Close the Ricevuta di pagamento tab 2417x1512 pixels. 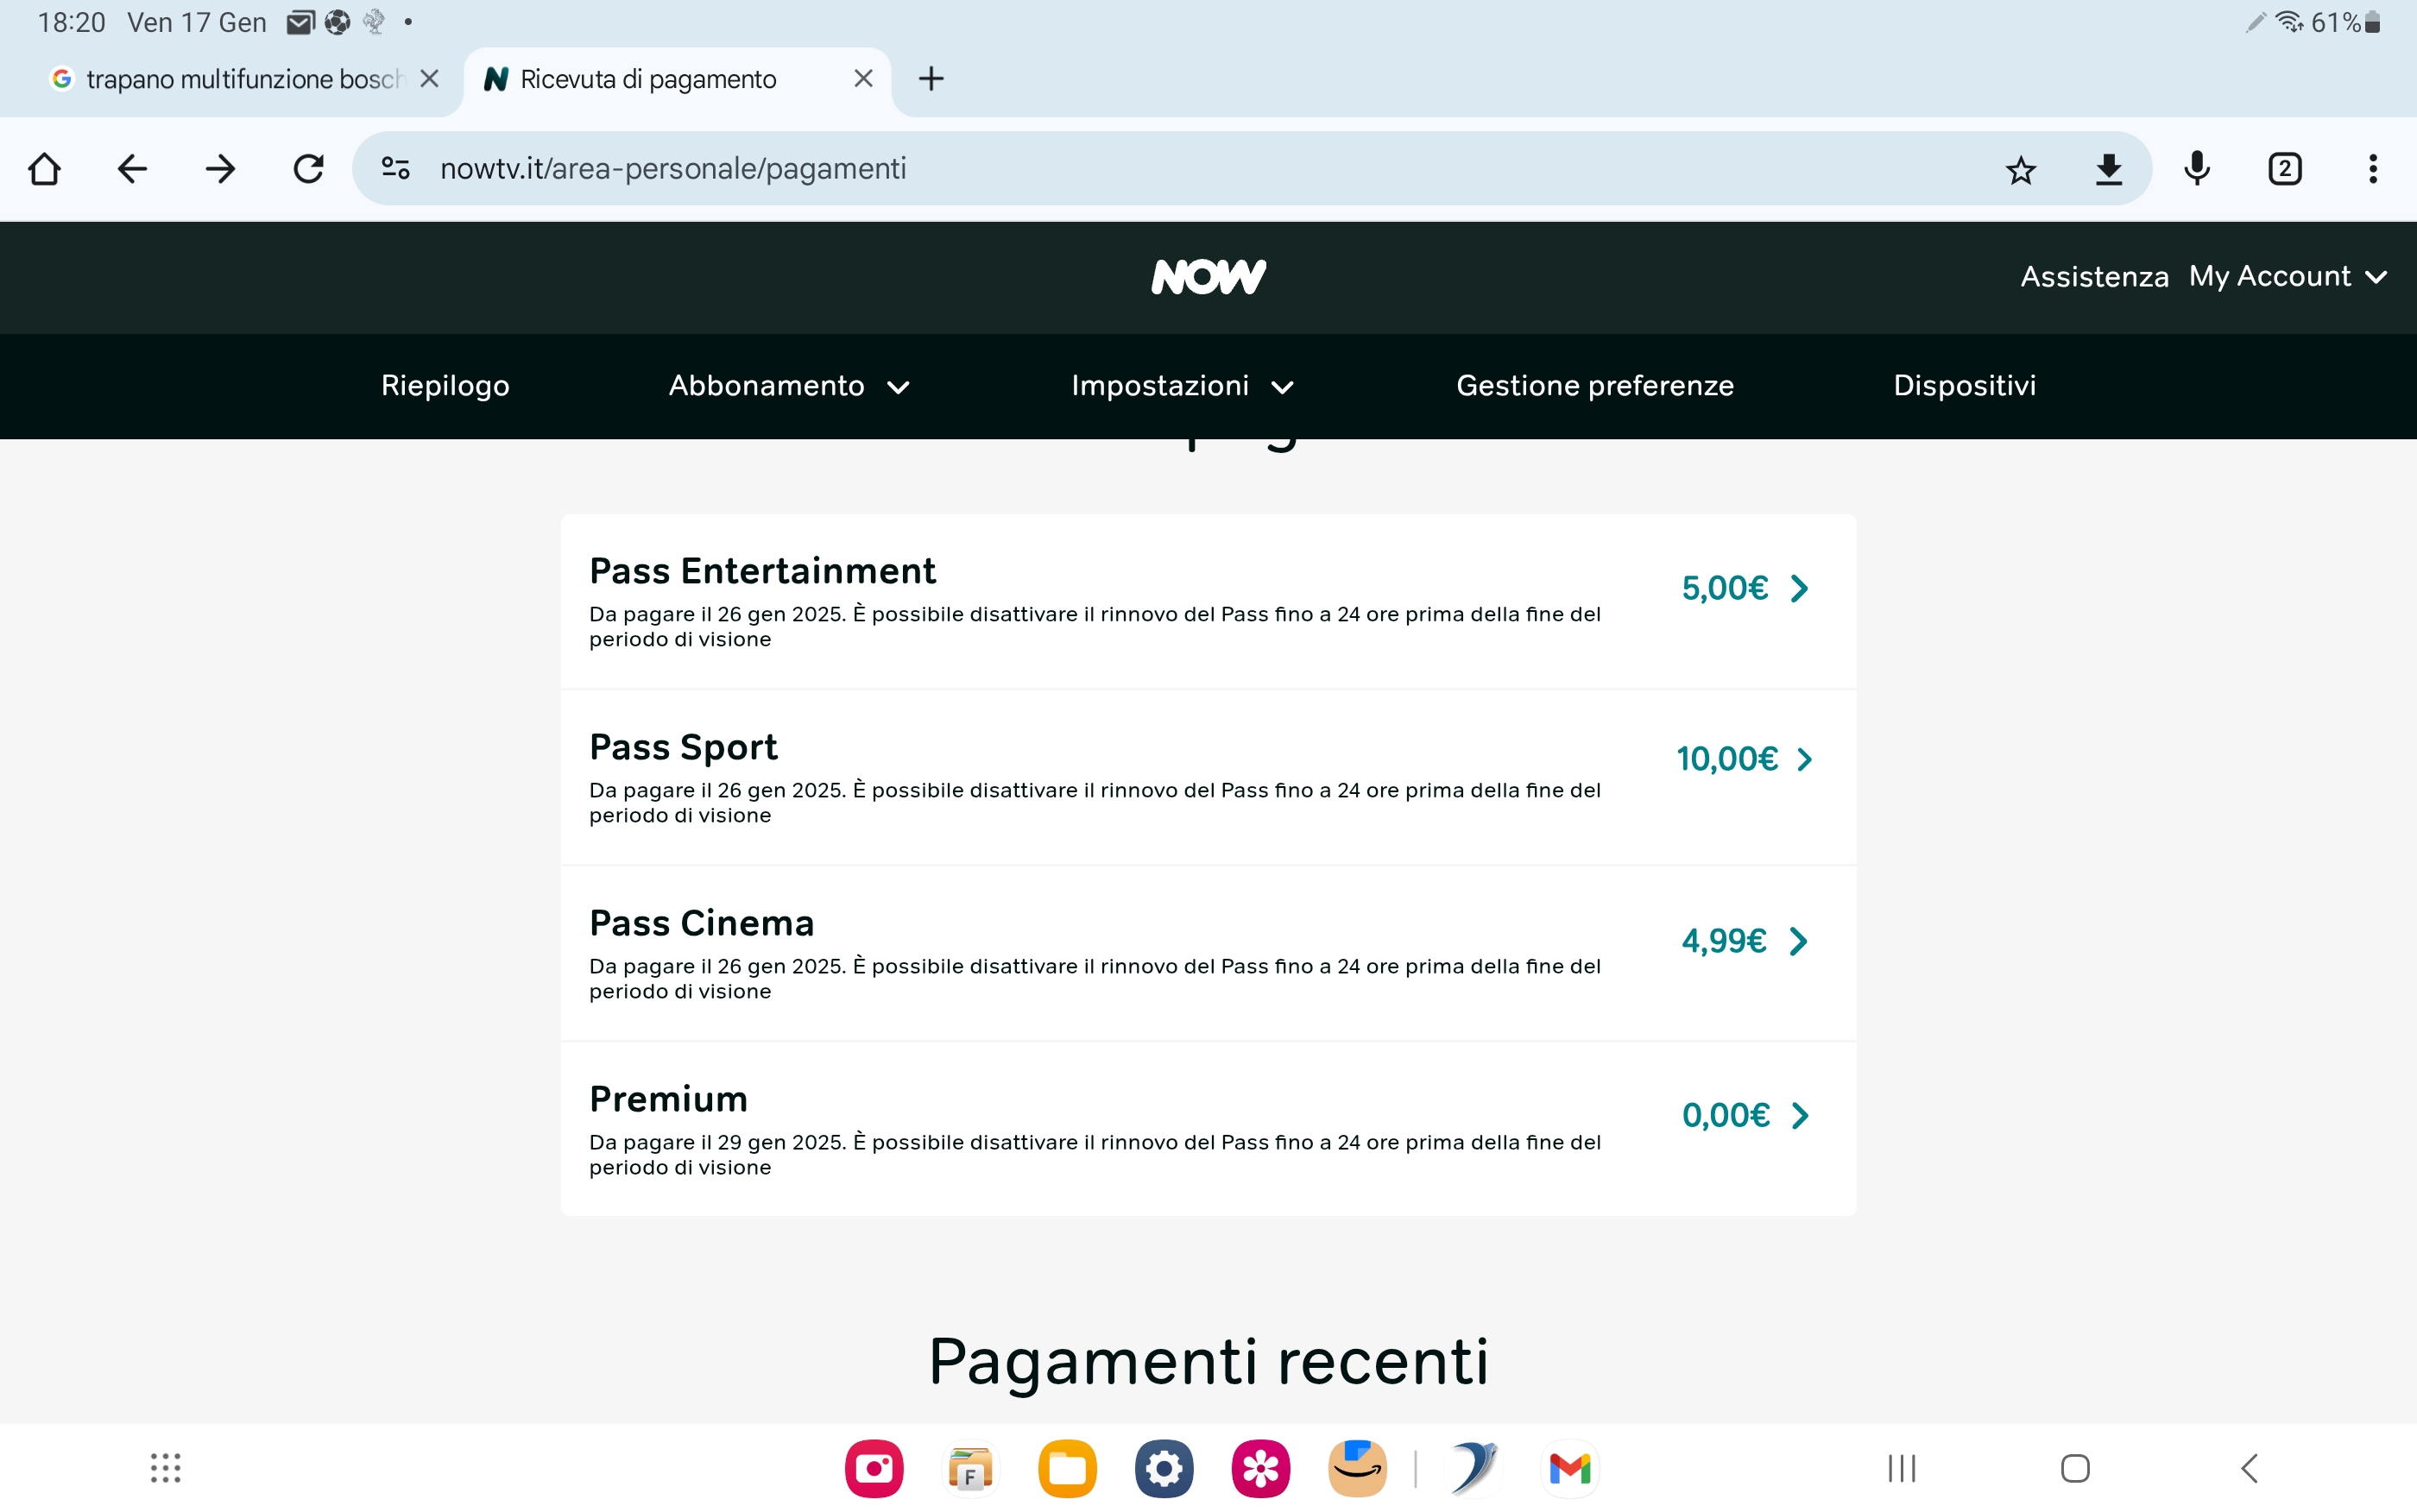pos(864,79)
